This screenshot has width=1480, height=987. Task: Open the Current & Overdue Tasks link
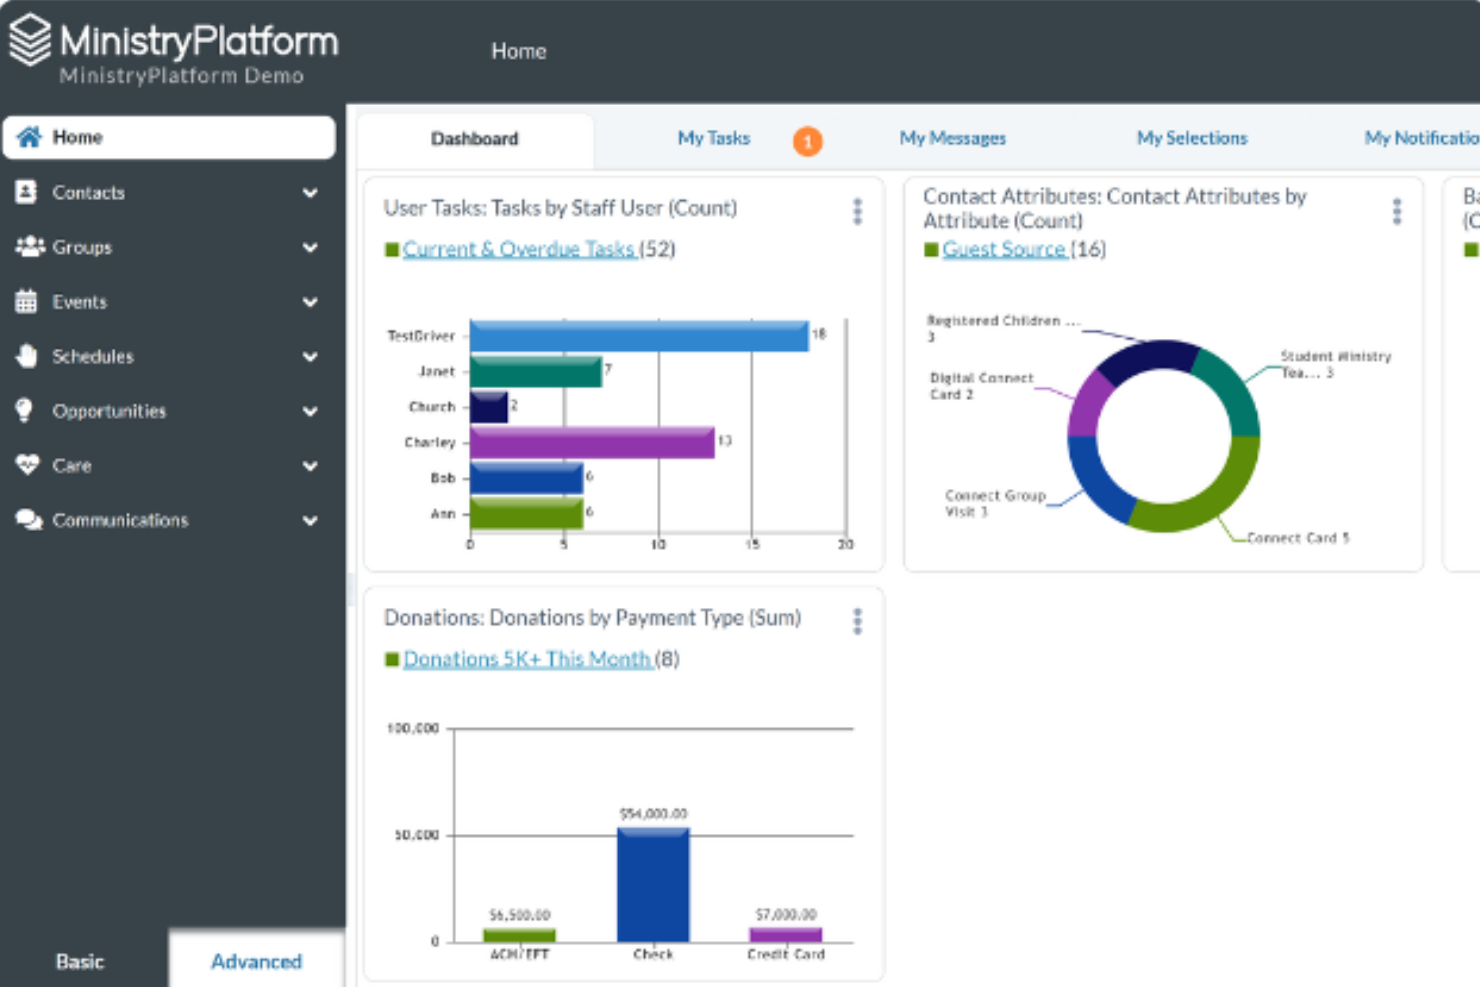(x=519, y=249)
